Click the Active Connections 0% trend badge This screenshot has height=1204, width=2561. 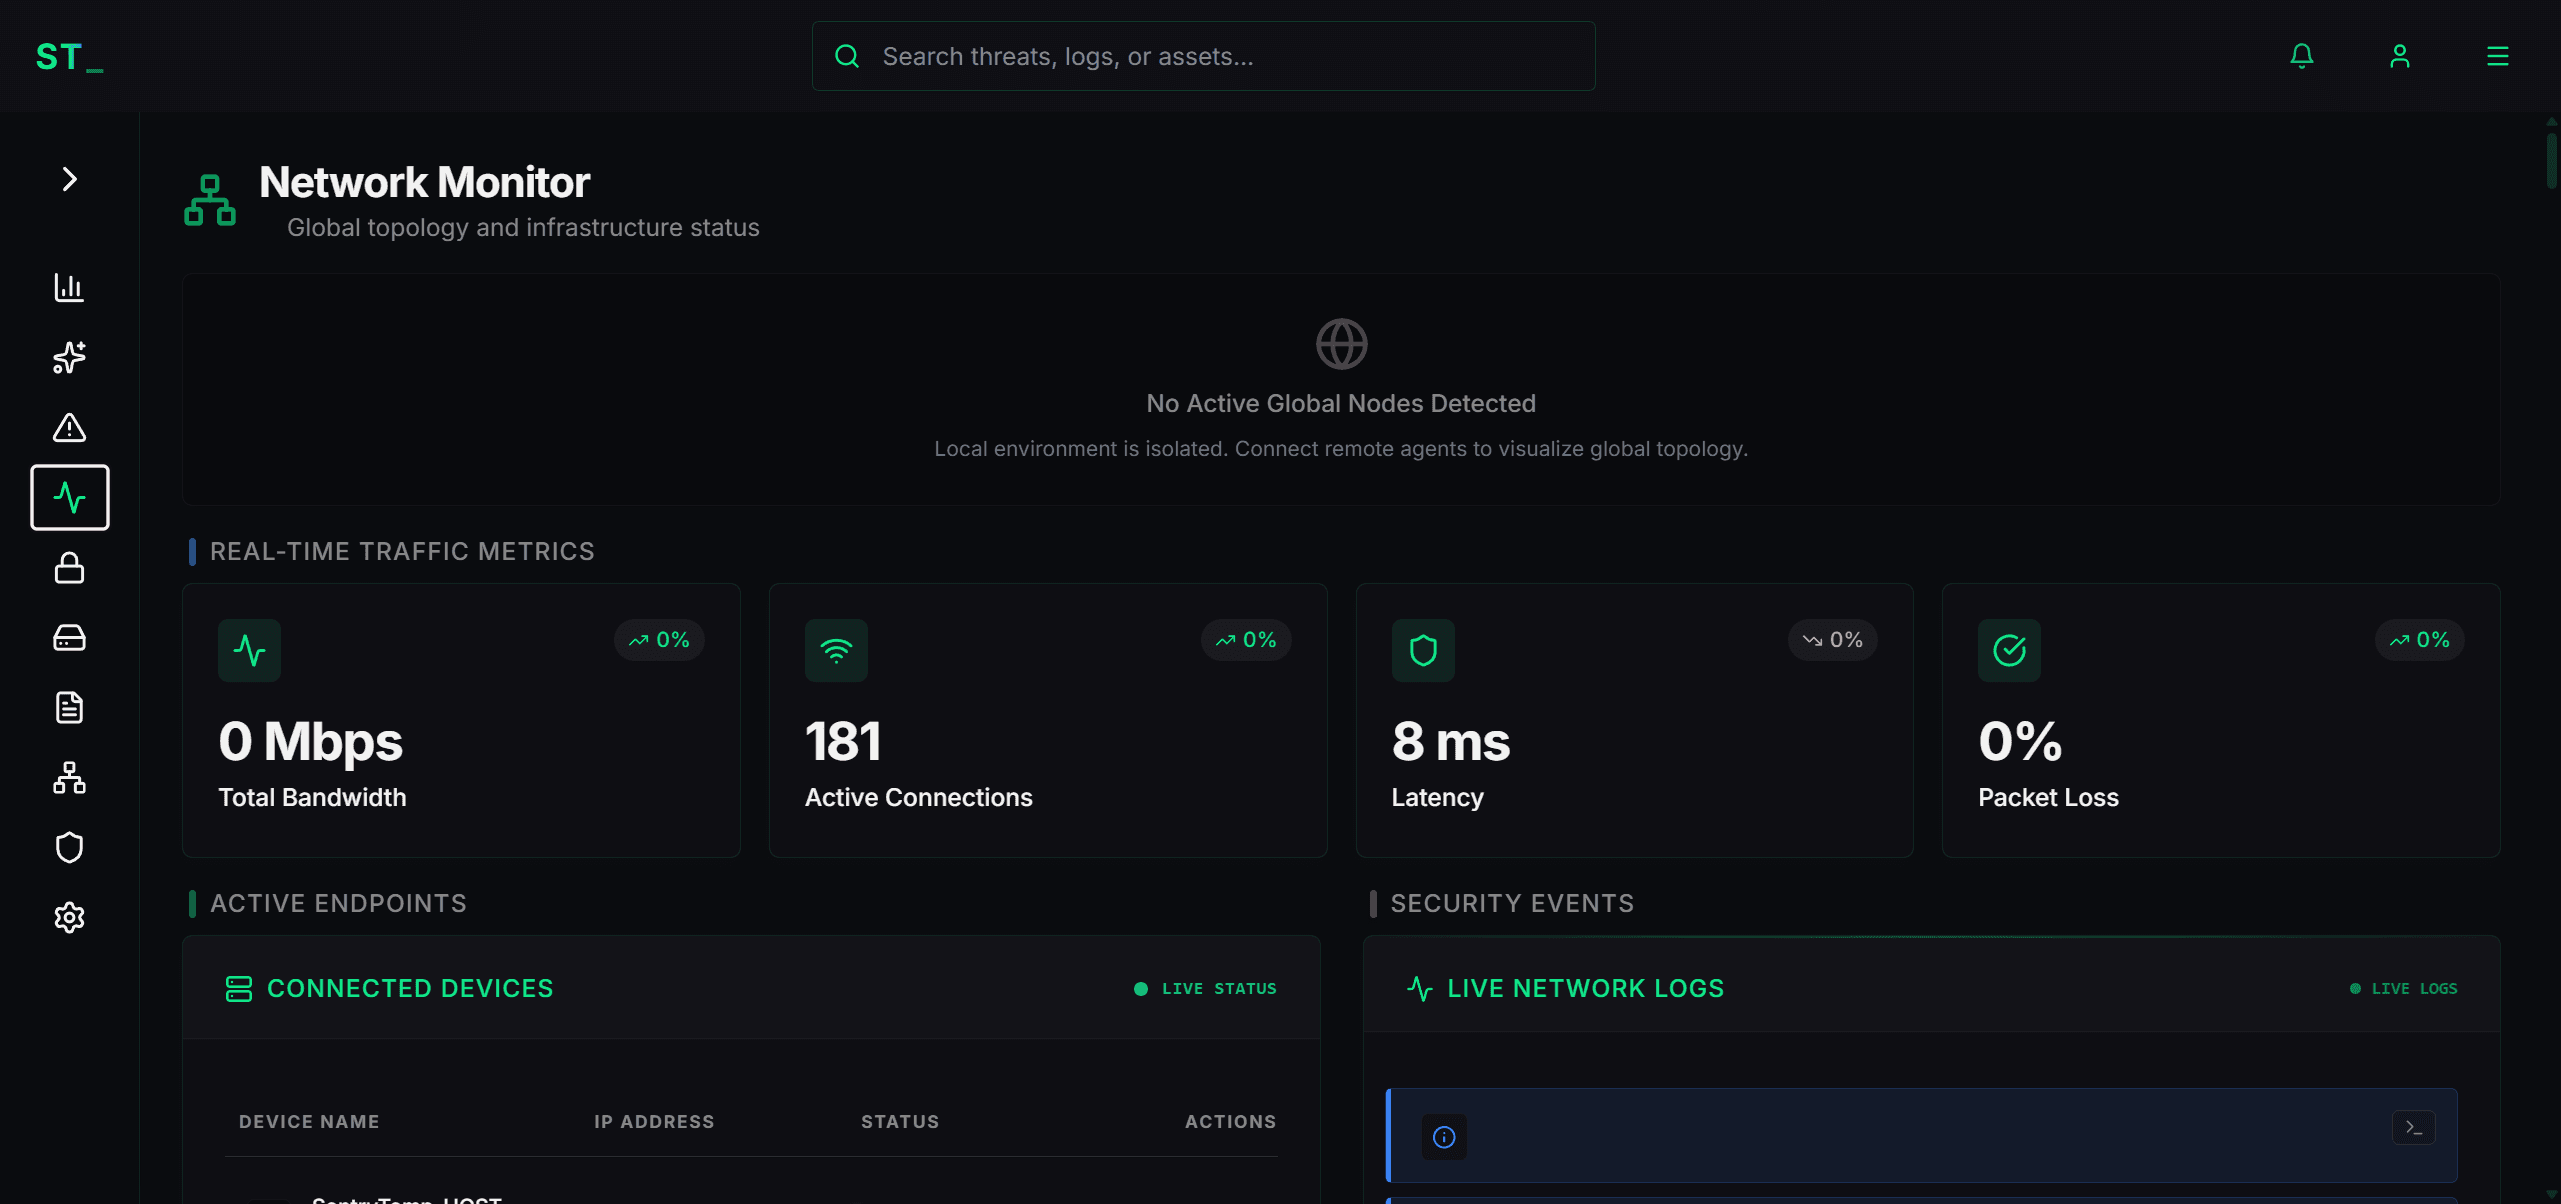click(1246, 640)
